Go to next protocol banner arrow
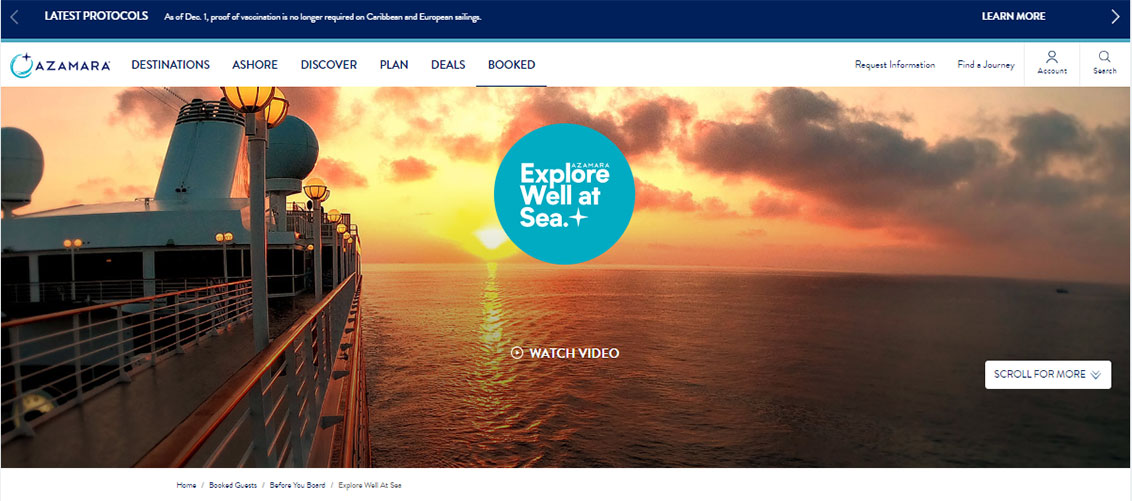The image size is (1132, 501). (1115, 17)
